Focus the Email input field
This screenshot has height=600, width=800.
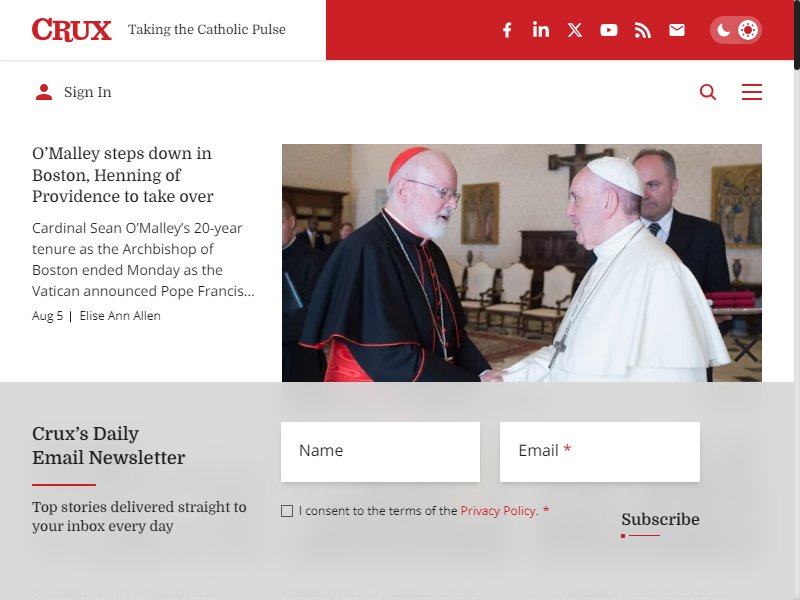tap(599, 452)
